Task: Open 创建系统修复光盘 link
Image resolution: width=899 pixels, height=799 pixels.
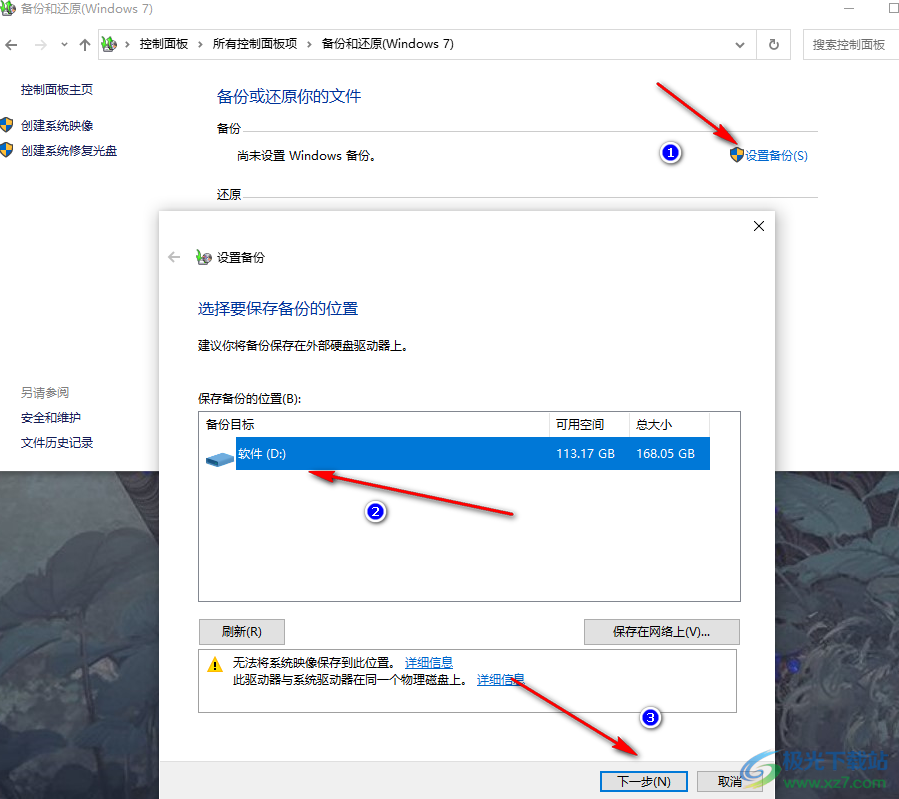Action: tap(69, 151)
